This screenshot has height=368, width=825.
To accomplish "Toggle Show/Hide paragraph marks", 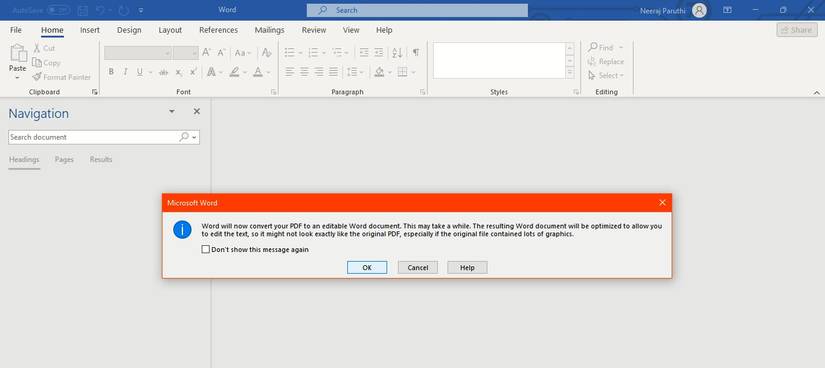I will 416,53.
